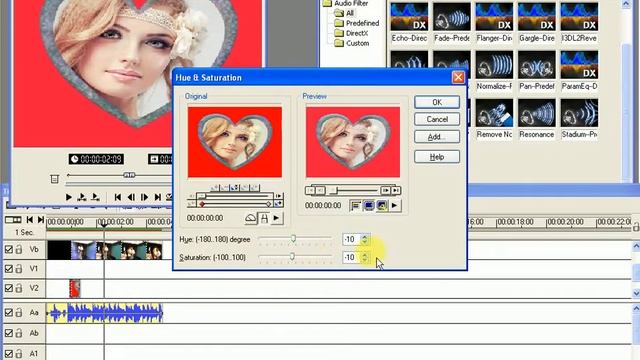Click the timeline display mode icon
The width and height of the screenshot is (640, 360).
(13, 220)
